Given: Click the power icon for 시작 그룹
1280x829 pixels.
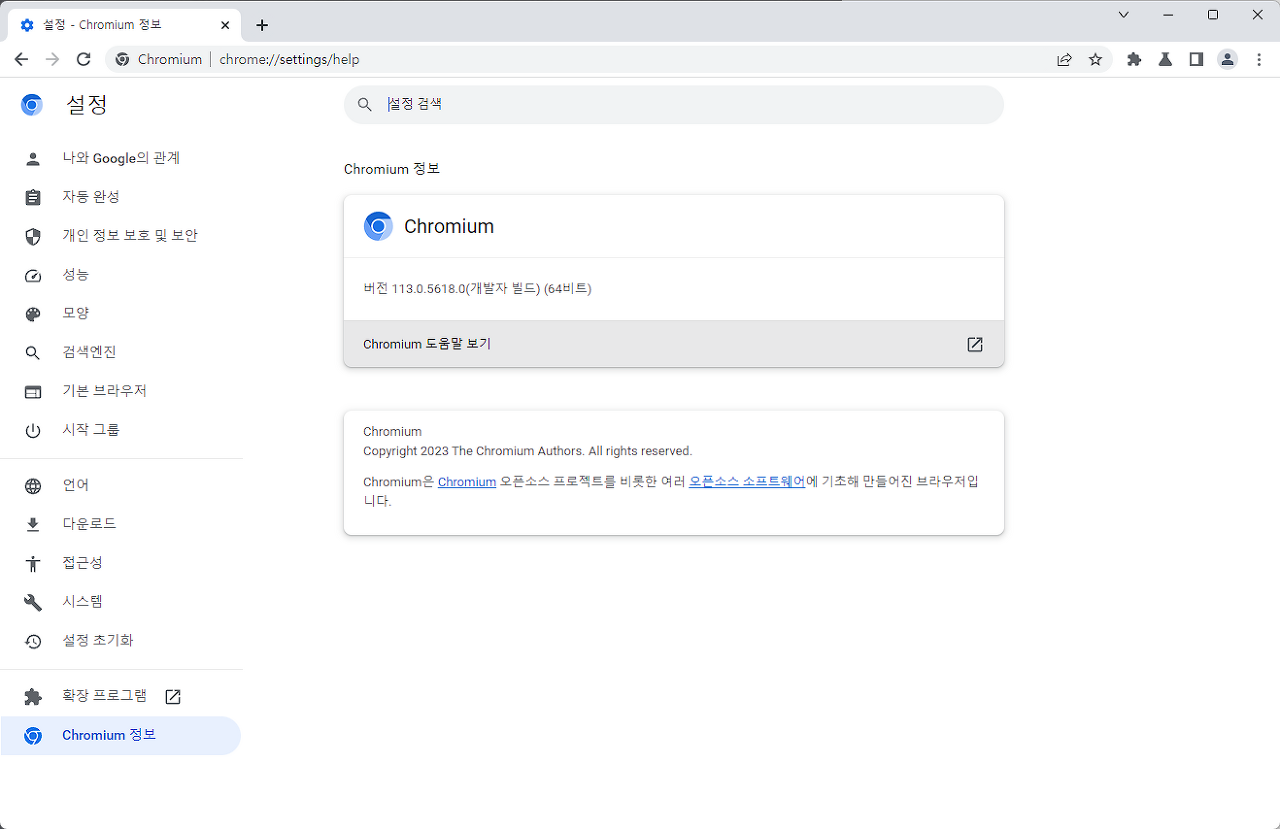Looking at the screenshot, I should [33, 430].
